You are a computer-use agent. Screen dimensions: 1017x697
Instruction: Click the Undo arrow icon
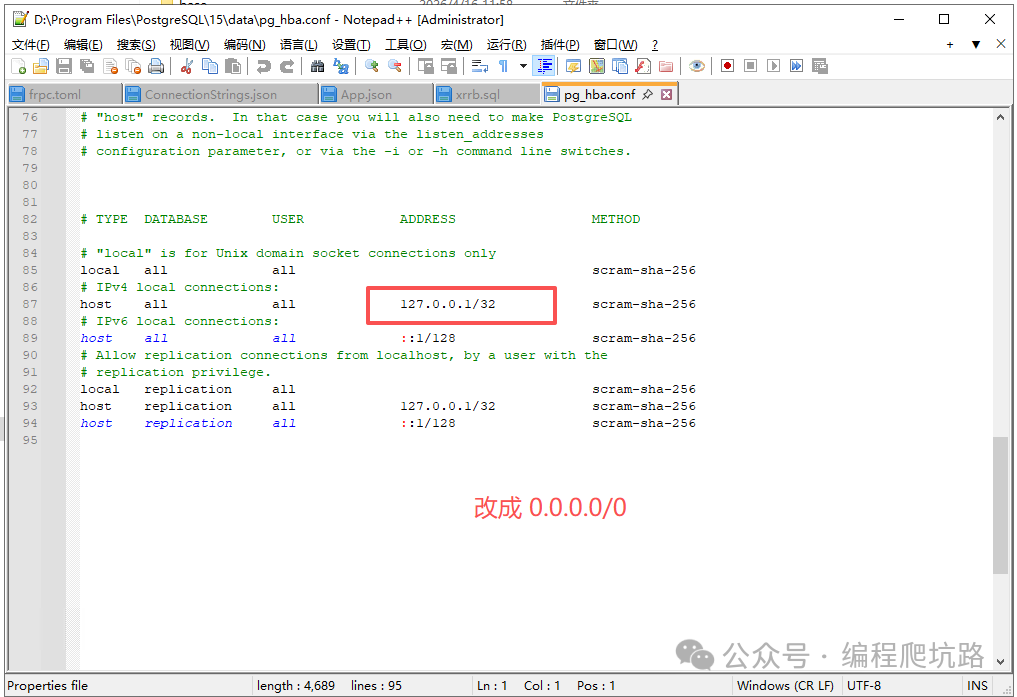[x=263, y=66]
